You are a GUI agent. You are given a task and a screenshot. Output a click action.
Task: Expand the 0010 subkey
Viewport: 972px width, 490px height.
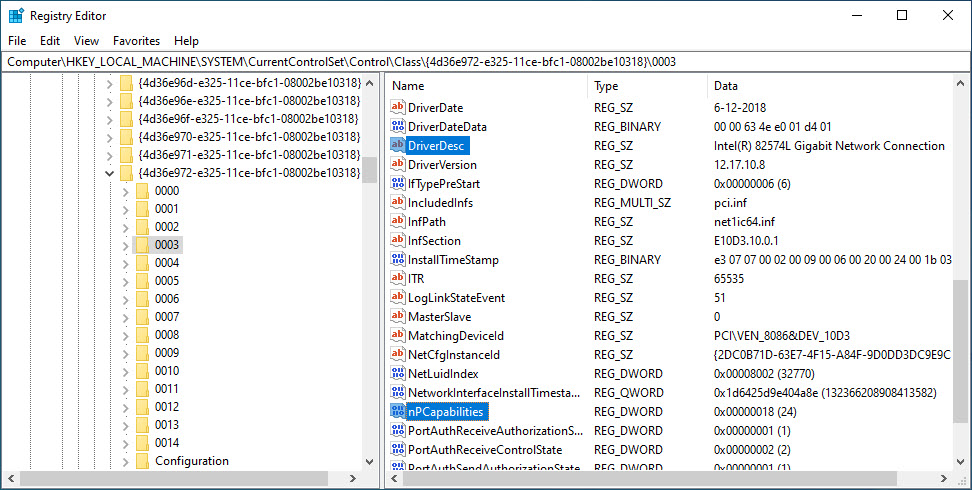[x=125, y=371]
